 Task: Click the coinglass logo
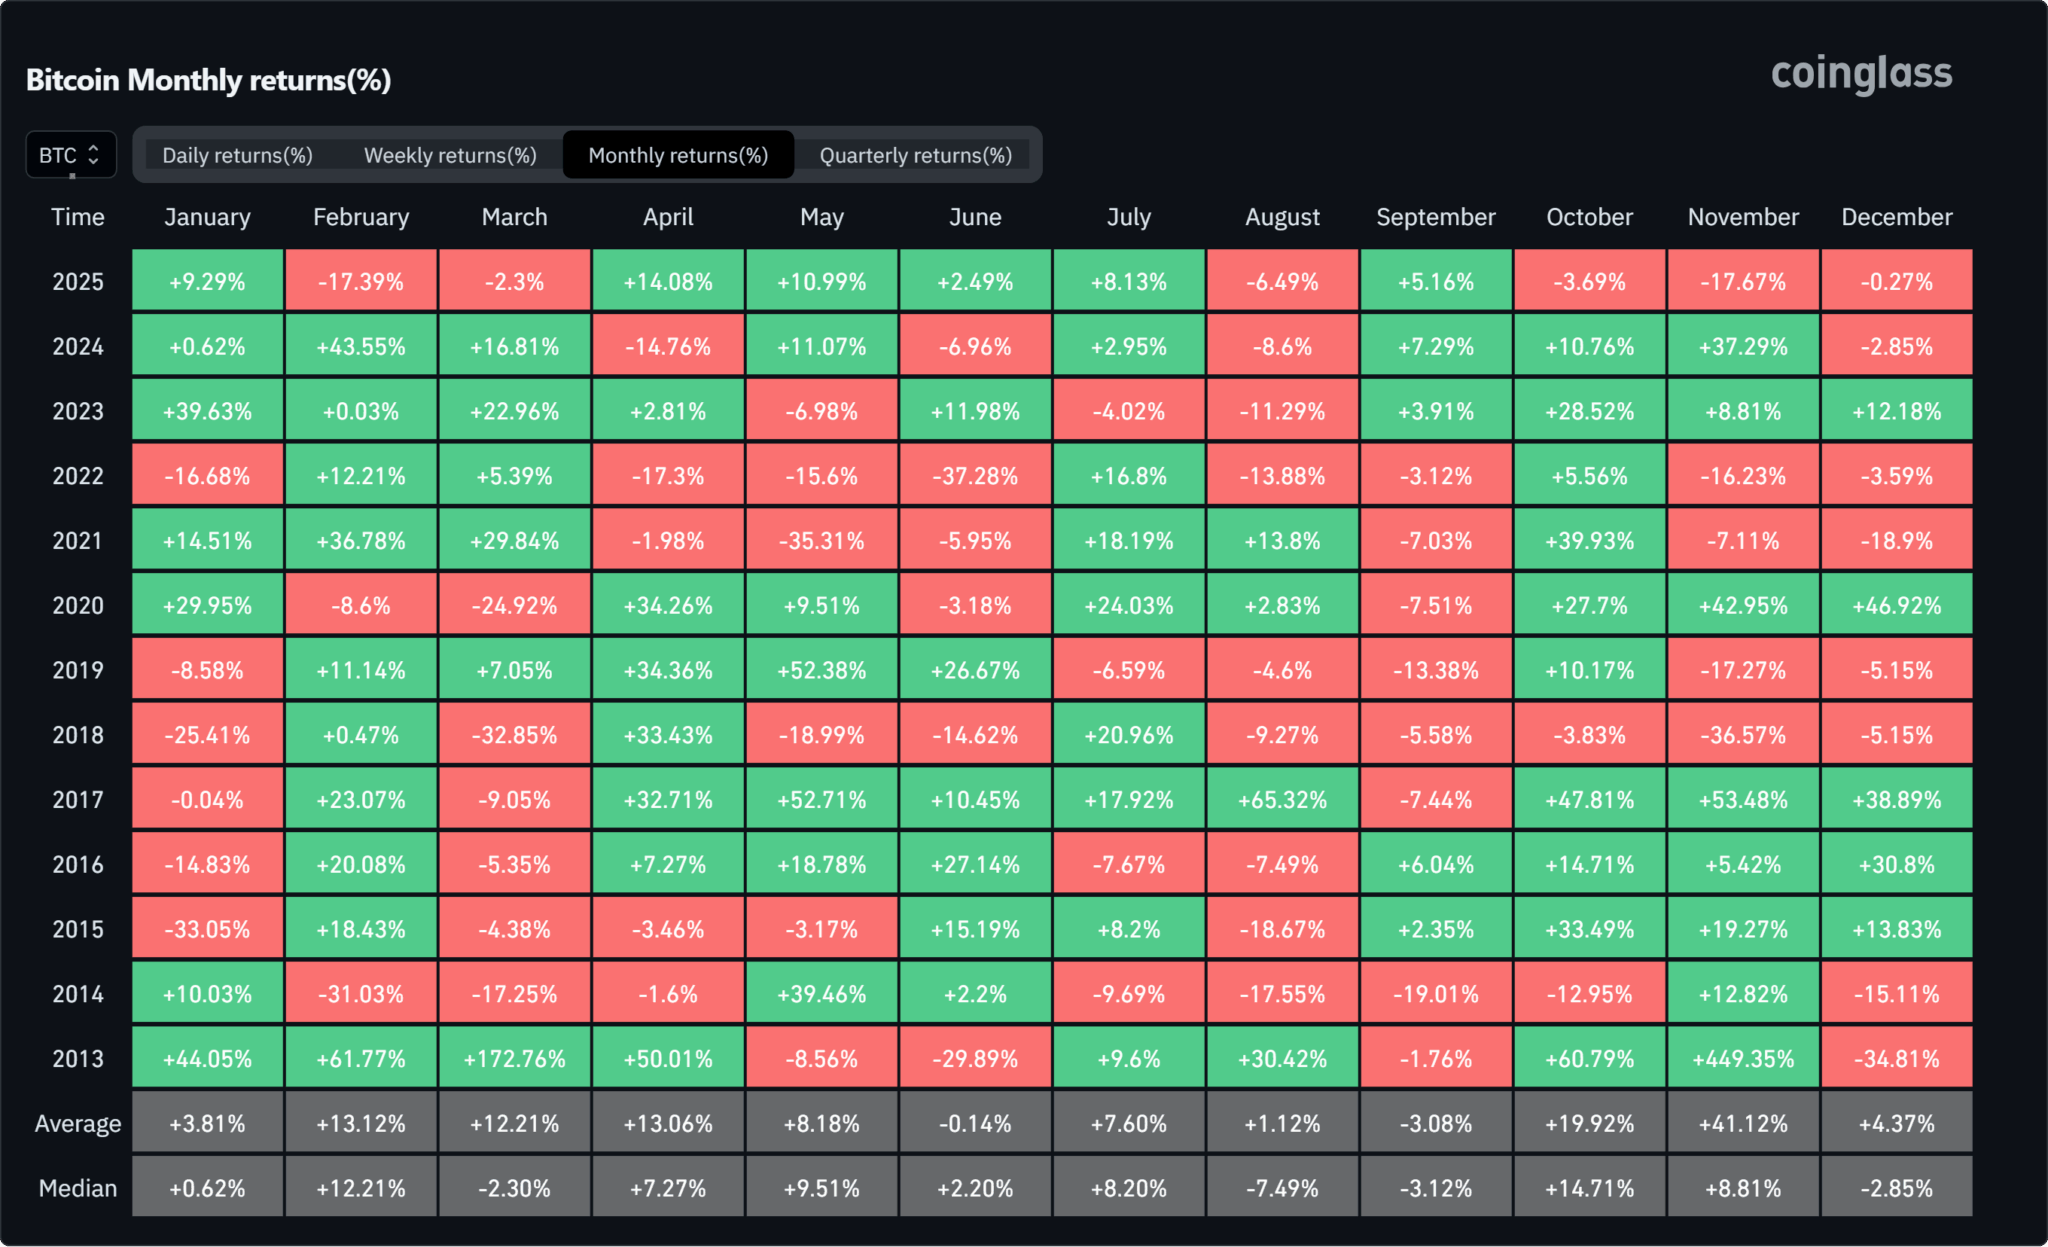tap(1861, 74)
